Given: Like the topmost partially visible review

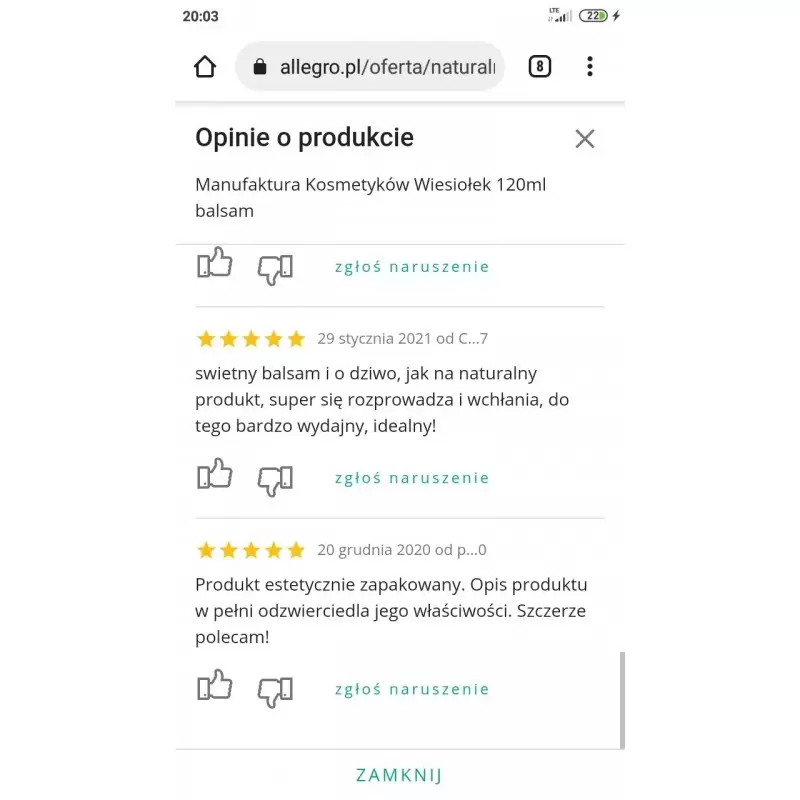Looking at the screenshot, I should [x=214, y=265].
